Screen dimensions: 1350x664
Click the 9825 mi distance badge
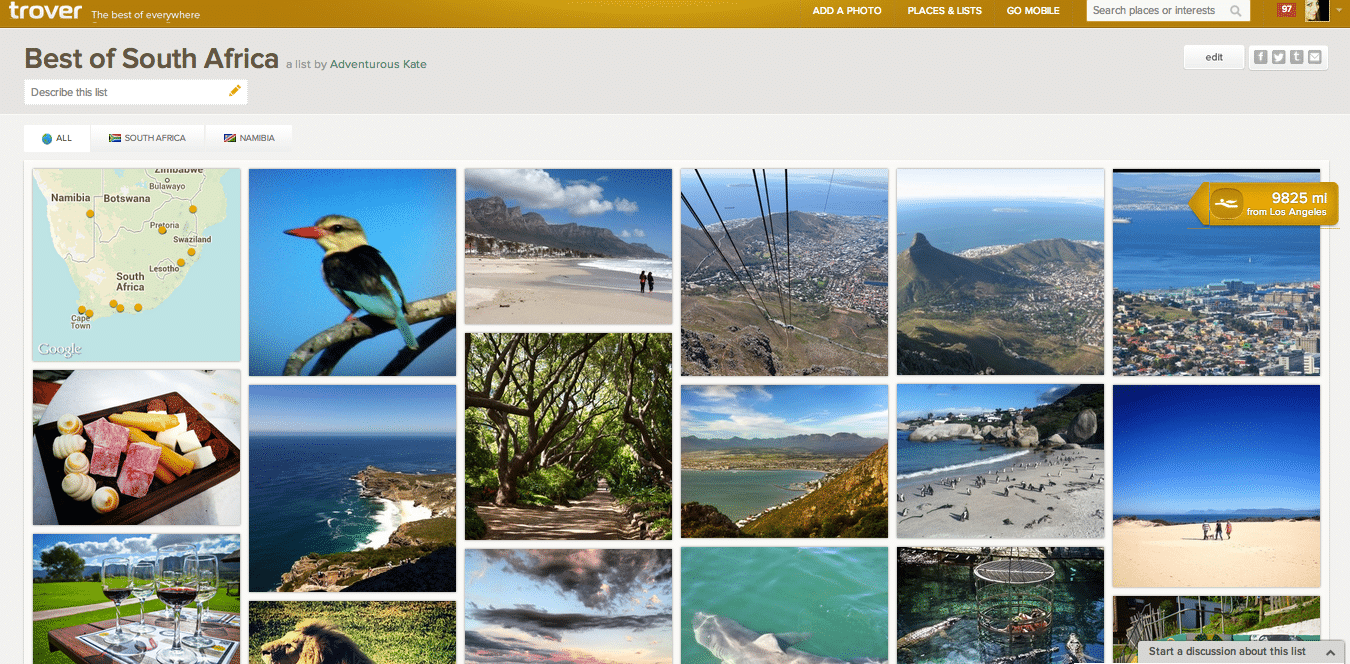pyautogui.click(x=1263, y=204)
